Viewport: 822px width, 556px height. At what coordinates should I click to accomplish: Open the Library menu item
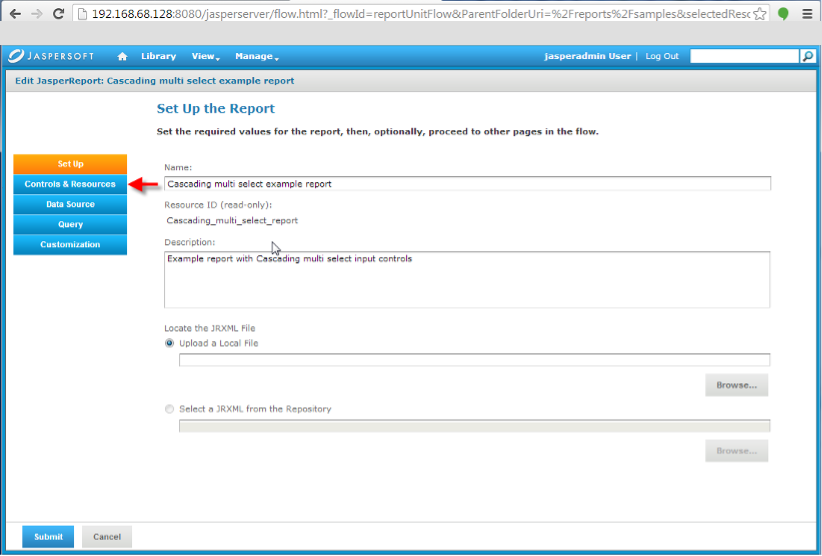point(158,56)
